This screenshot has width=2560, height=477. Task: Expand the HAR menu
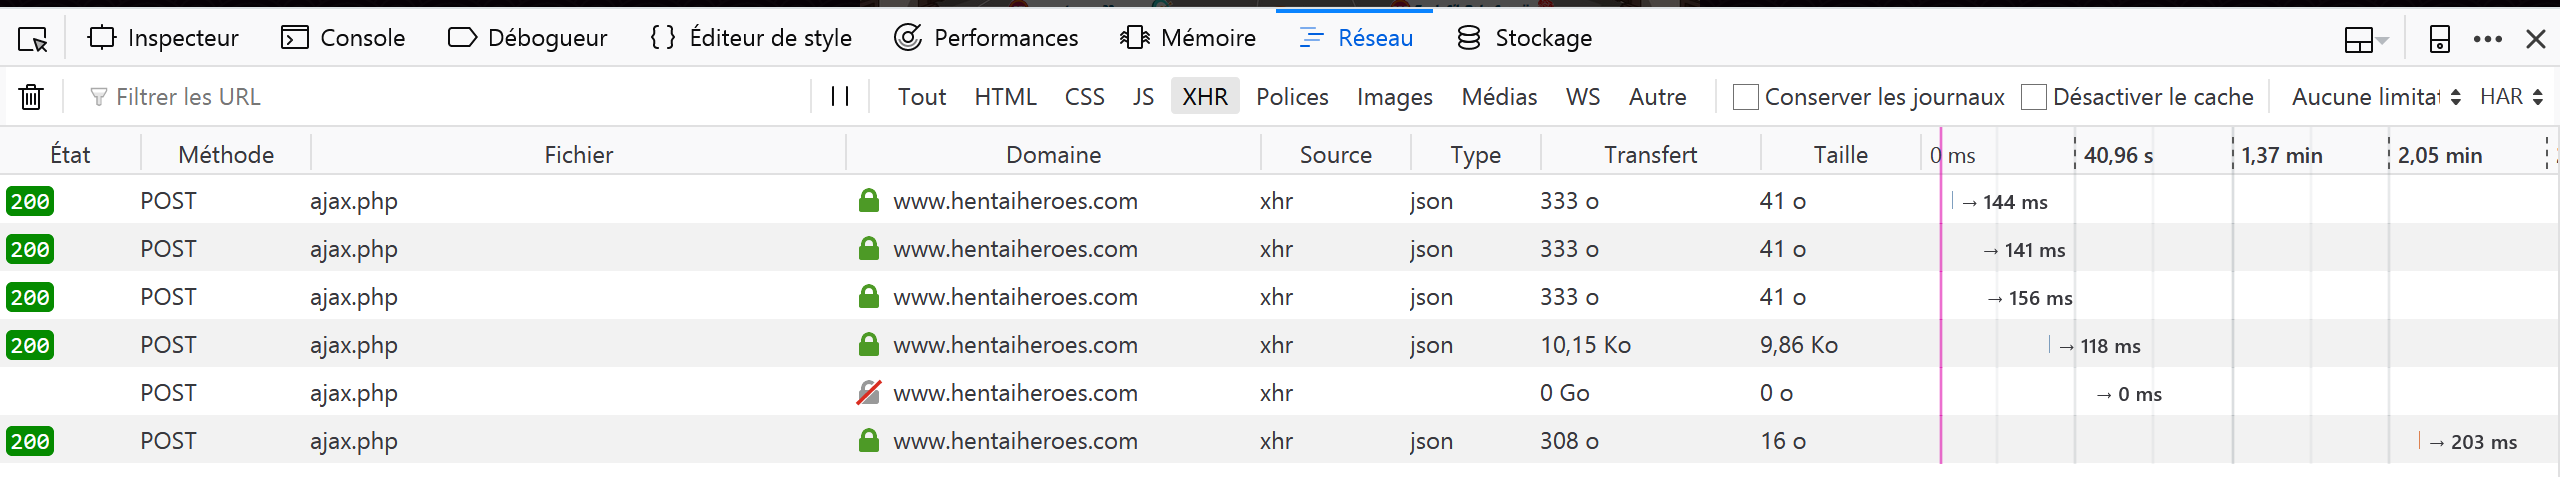coord(2510,97)
